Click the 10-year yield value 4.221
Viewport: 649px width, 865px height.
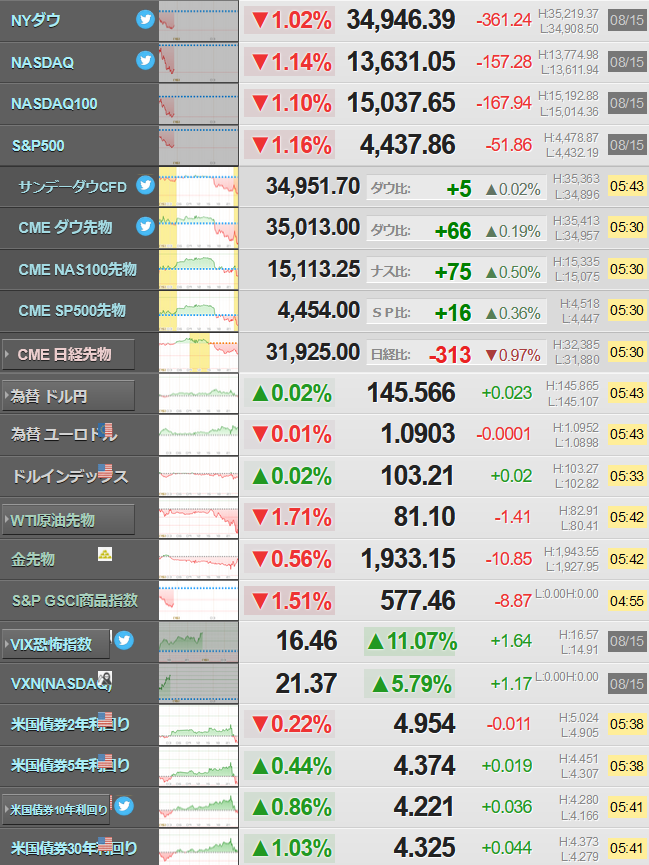(424, 807)
